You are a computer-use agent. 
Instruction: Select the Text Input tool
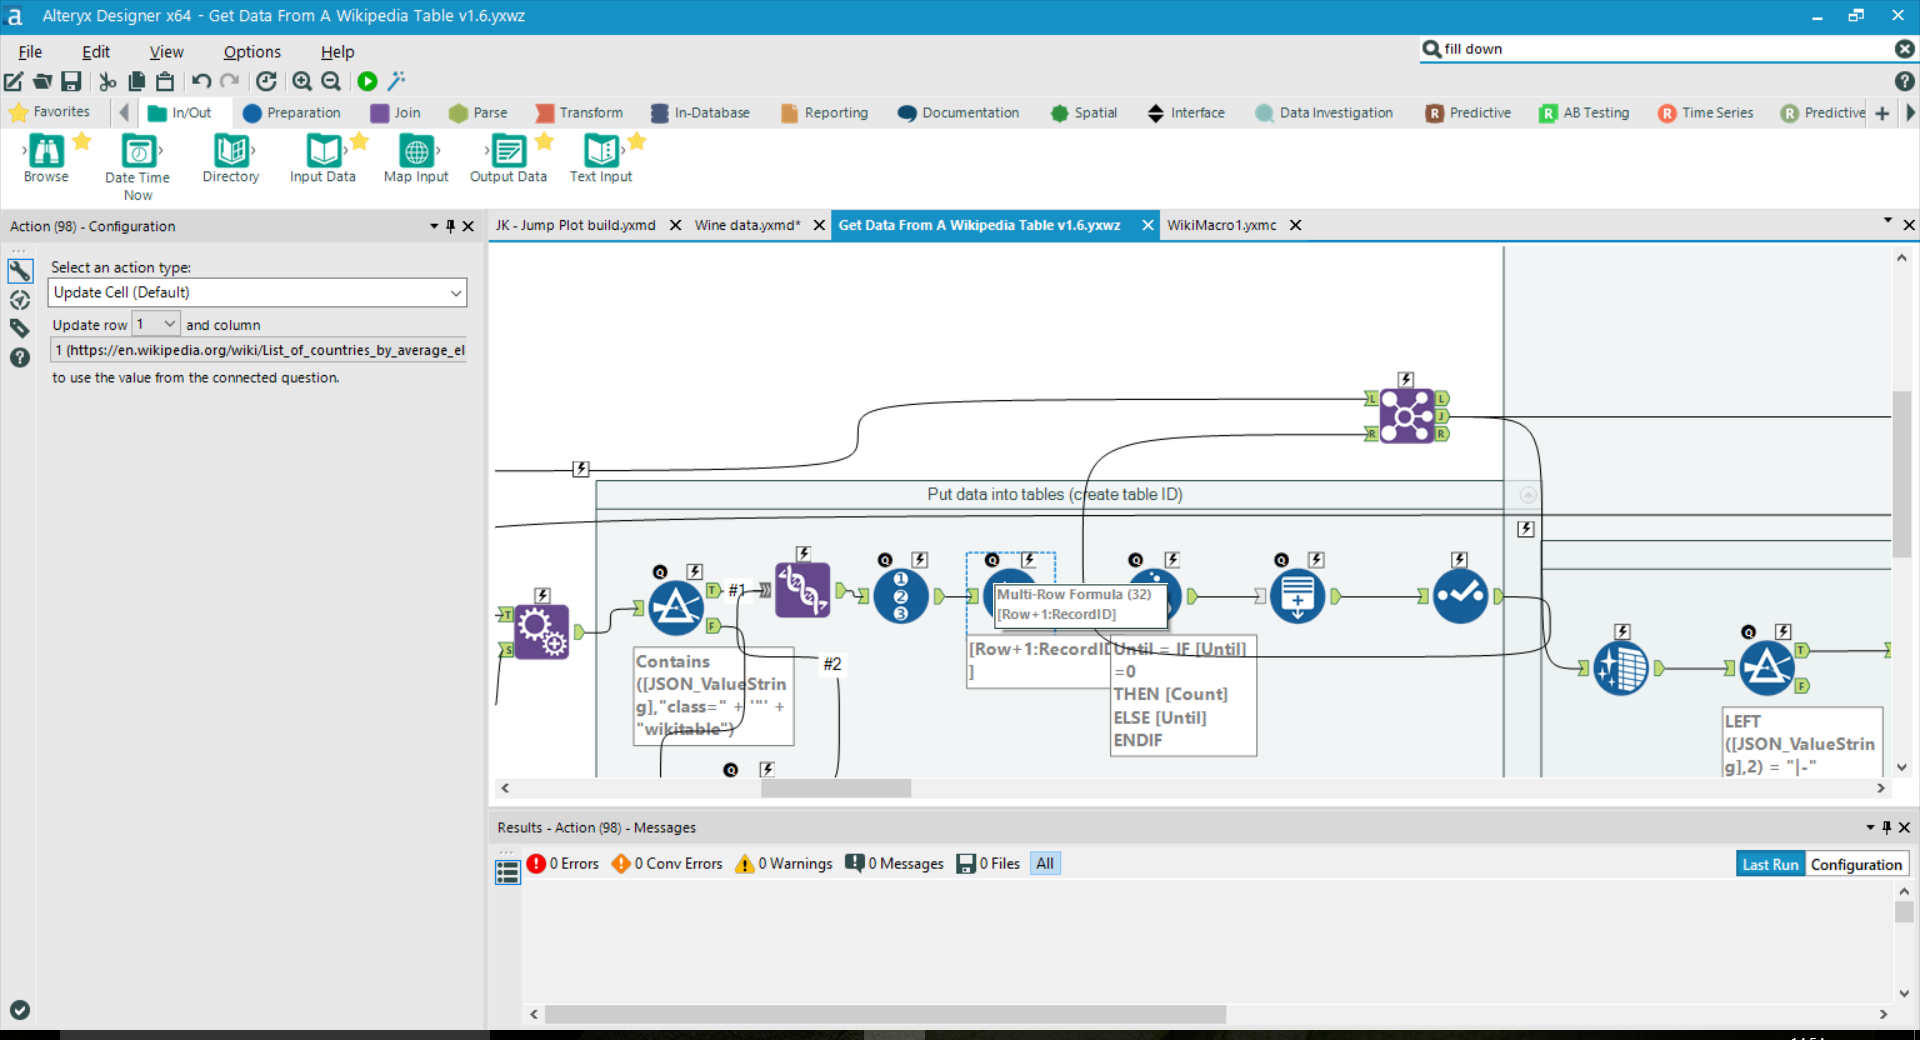tap(601, 152)
